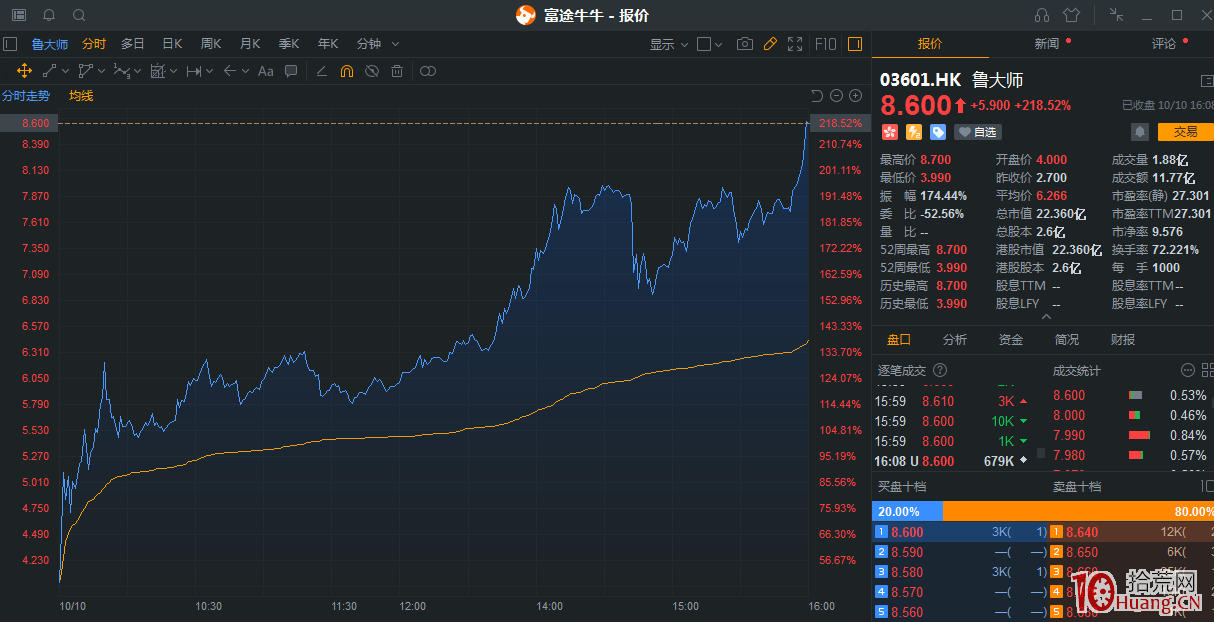The height and width of the screenshot is (622, 1214).
Task: Select the wave pattern drawing tool
Action: click(x=121, y=71)
